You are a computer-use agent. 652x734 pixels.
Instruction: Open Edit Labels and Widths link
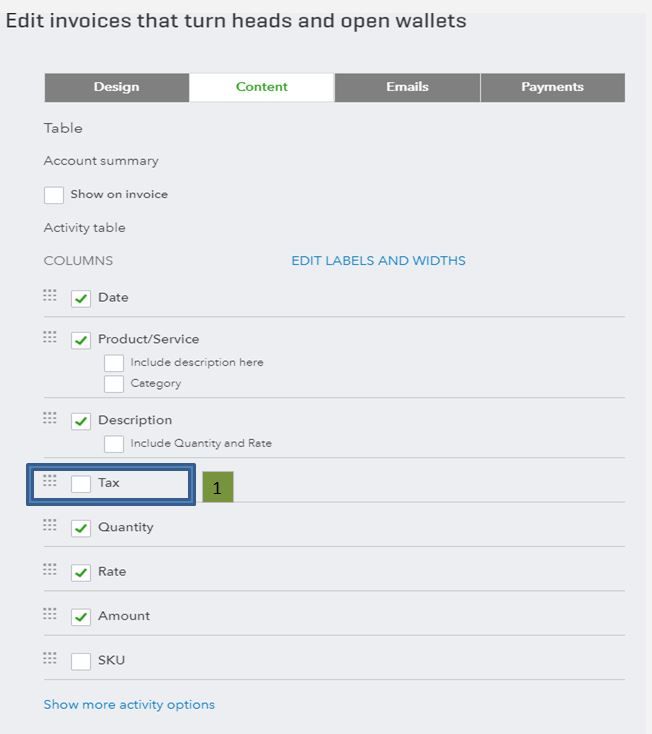click(378, 261)
